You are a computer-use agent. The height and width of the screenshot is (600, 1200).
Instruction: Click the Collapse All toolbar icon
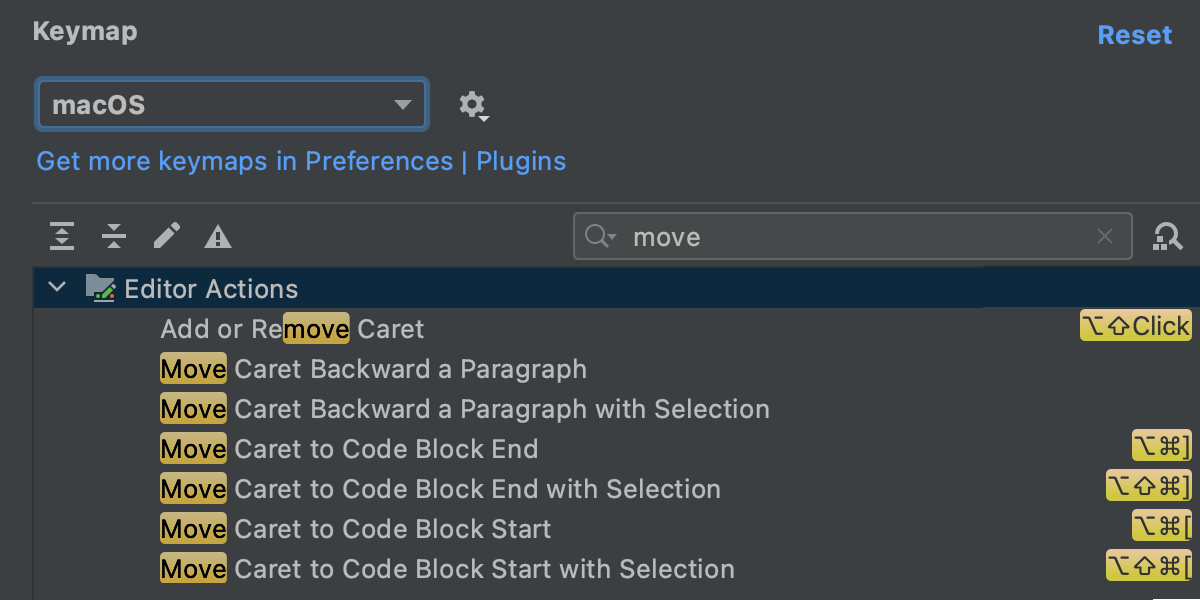coord(114,237)
